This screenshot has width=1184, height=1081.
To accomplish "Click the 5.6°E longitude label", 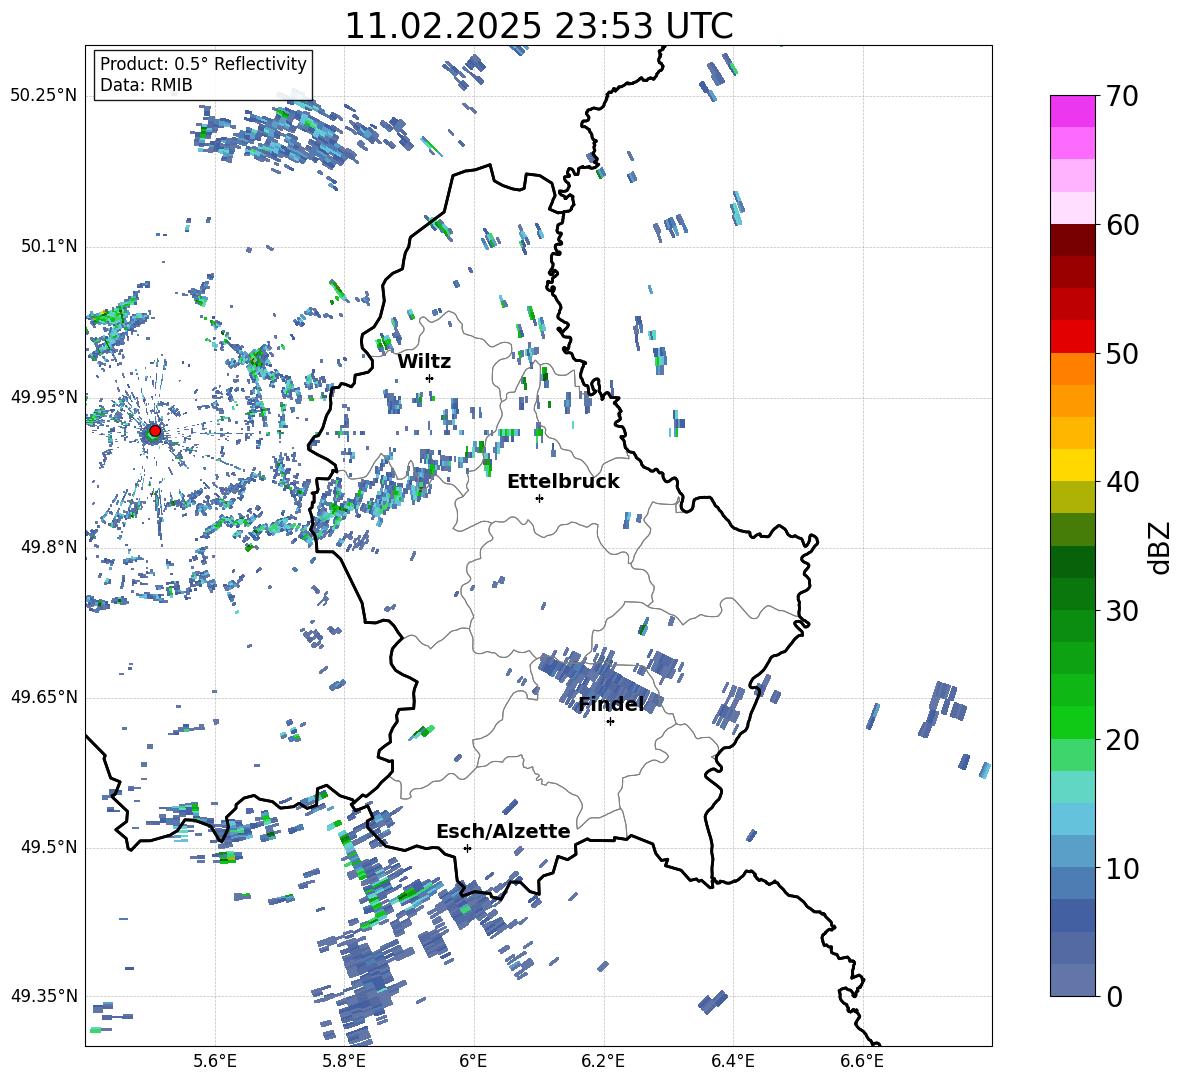I will point(215,1061).
